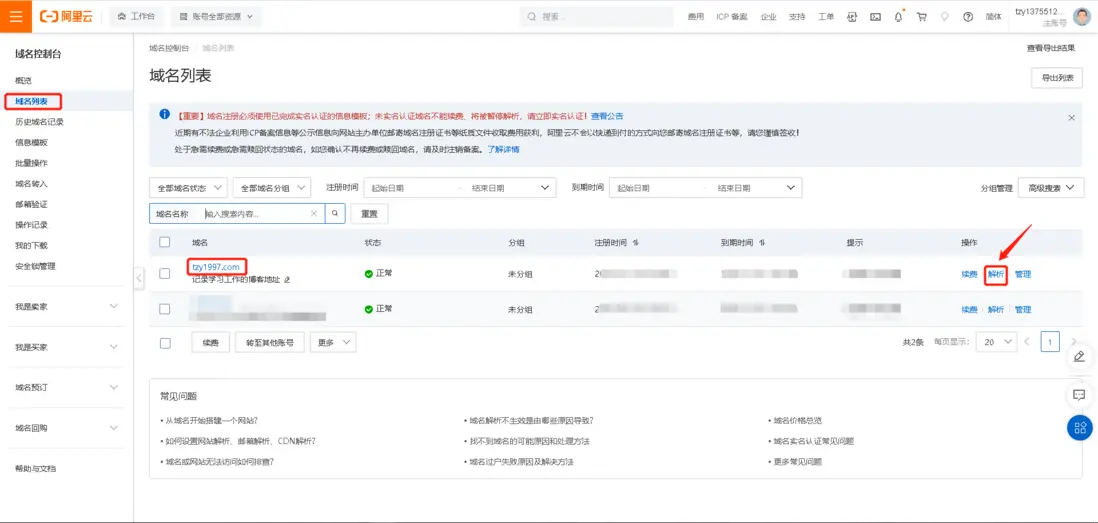The height and width of the screenshot is (523, 1098).
Task: Open 信息模板 in the sidebar menu
Action: tap(32, 142)
